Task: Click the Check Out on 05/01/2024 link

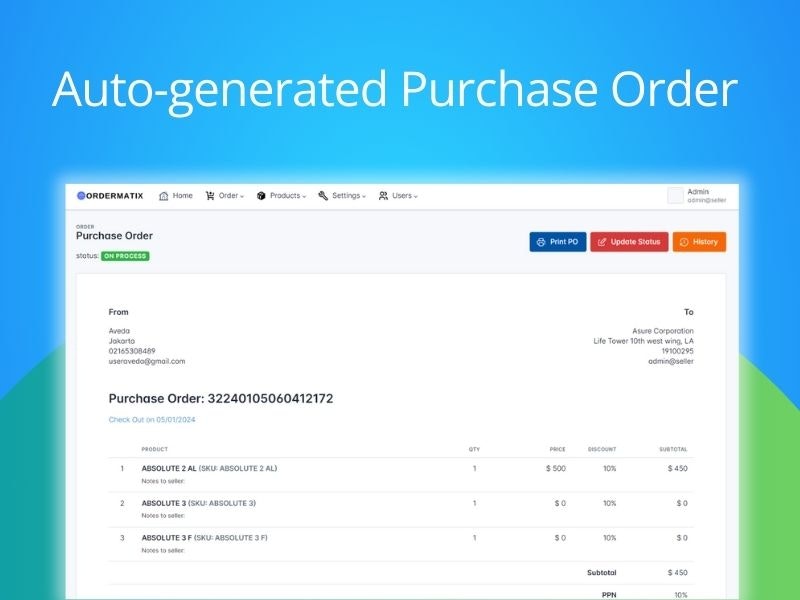Action: (x=152, y=419)
